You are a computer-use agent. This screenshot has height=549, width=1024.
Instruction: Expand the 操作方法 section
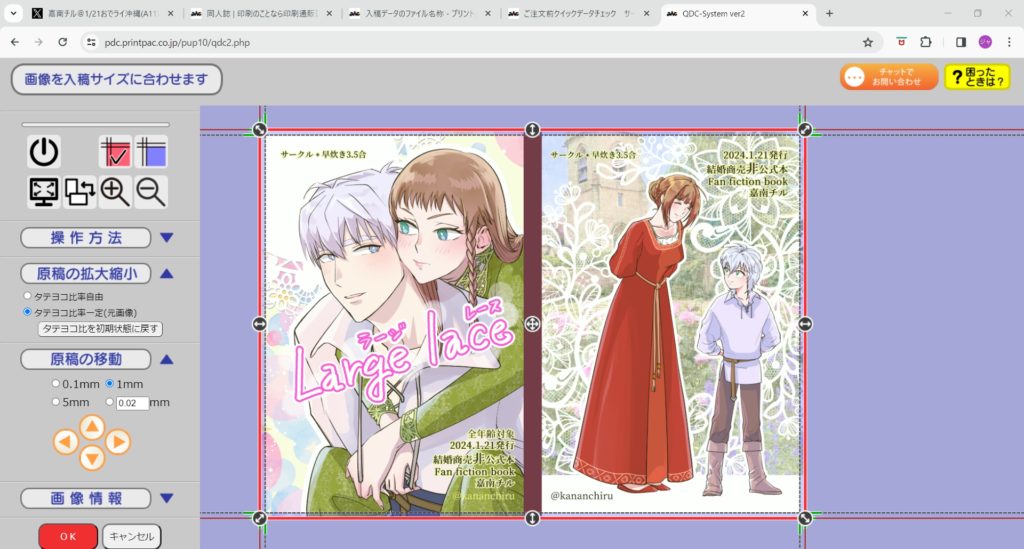coord(166,238)
